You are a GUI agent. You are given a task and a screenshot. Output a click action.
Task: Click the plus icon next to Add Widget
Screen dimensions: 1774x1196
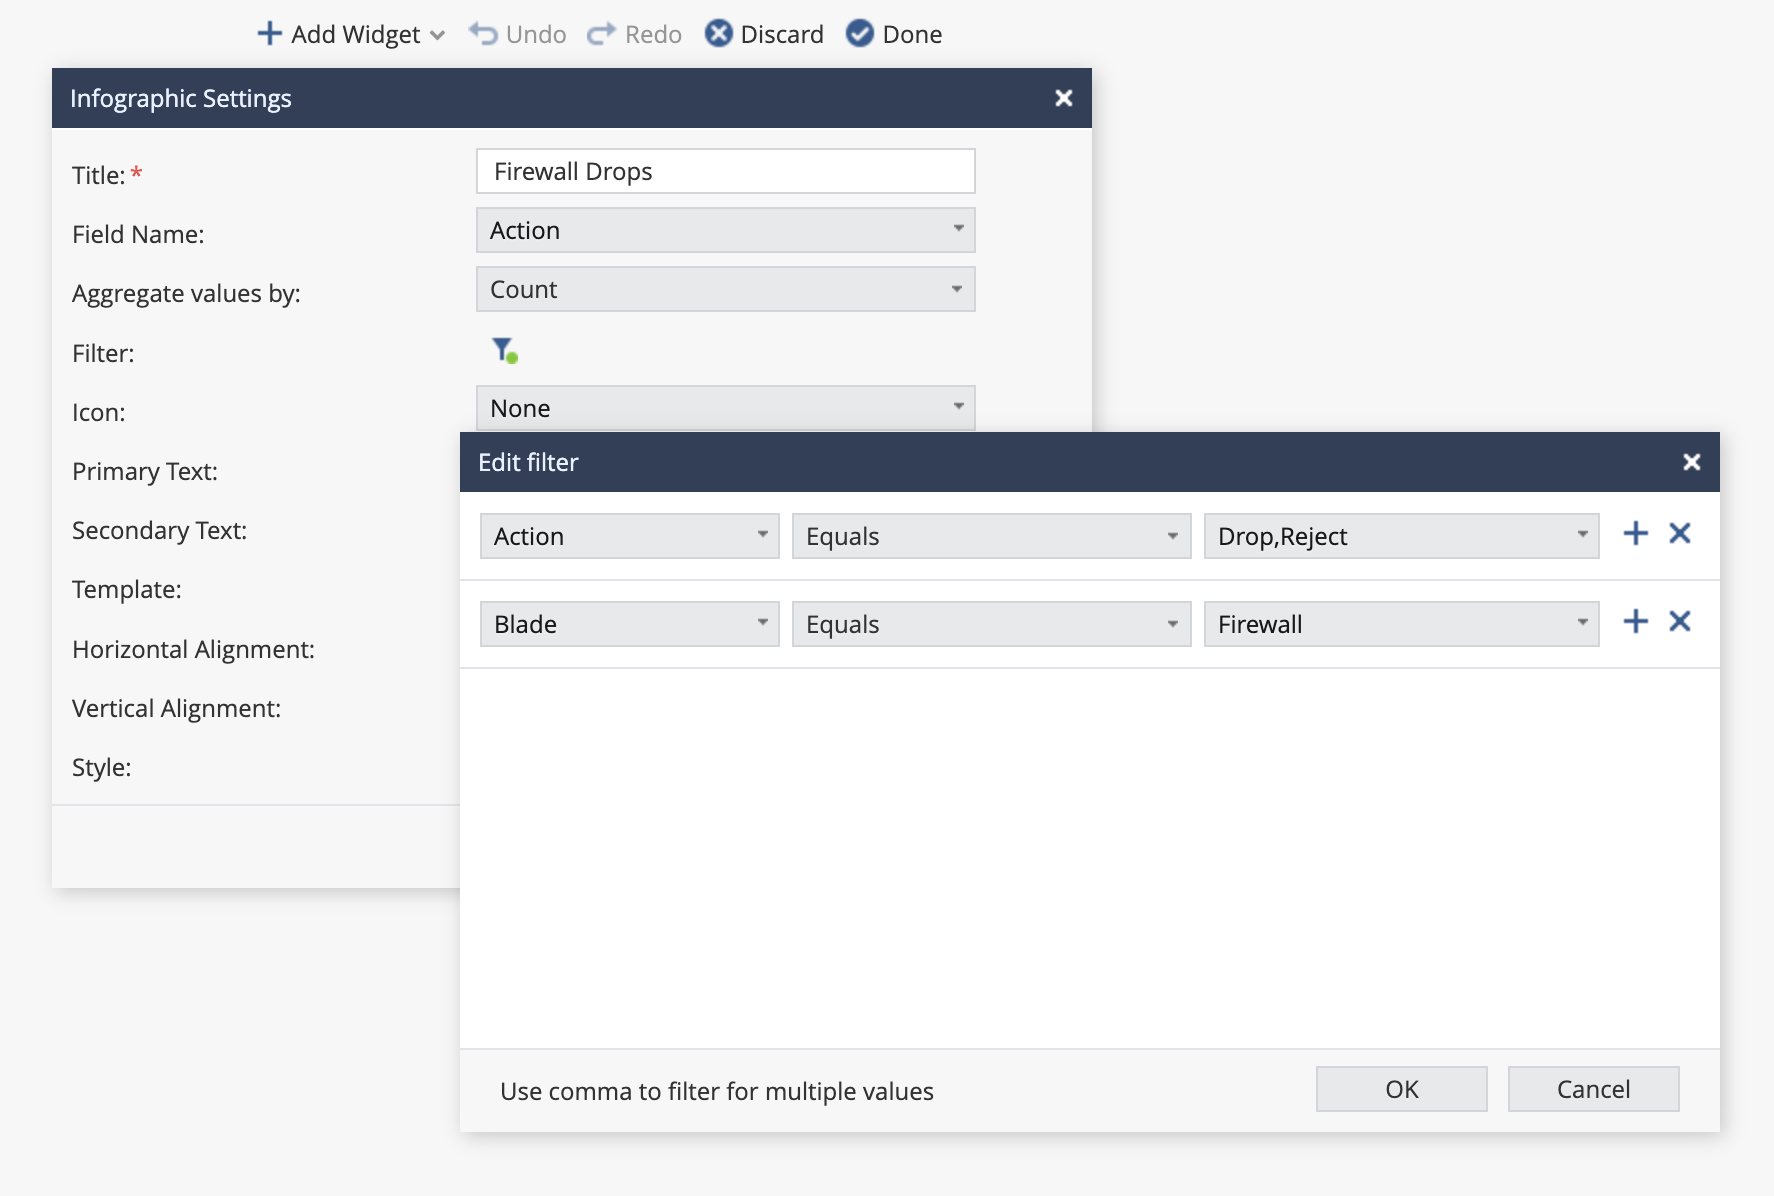(x=268, y=33)
